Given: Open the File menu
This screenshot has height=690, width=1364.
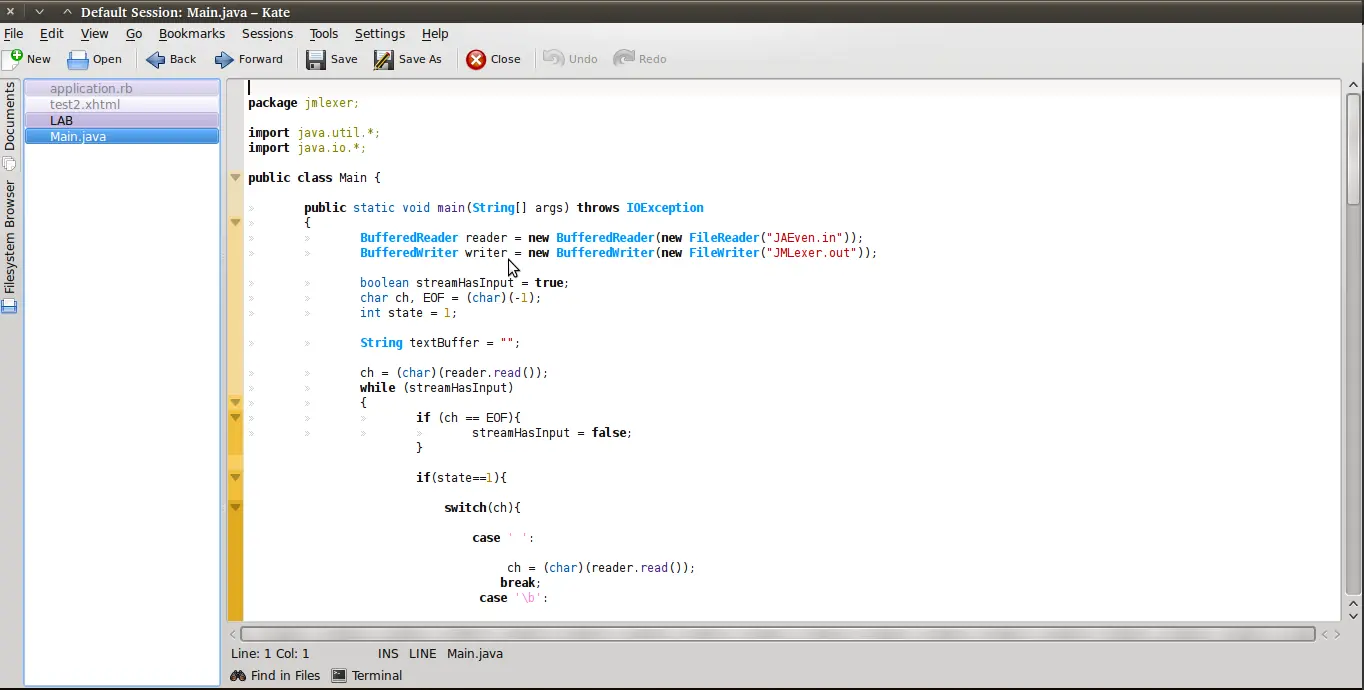Looking at the screenshot, I should point(14,33).
